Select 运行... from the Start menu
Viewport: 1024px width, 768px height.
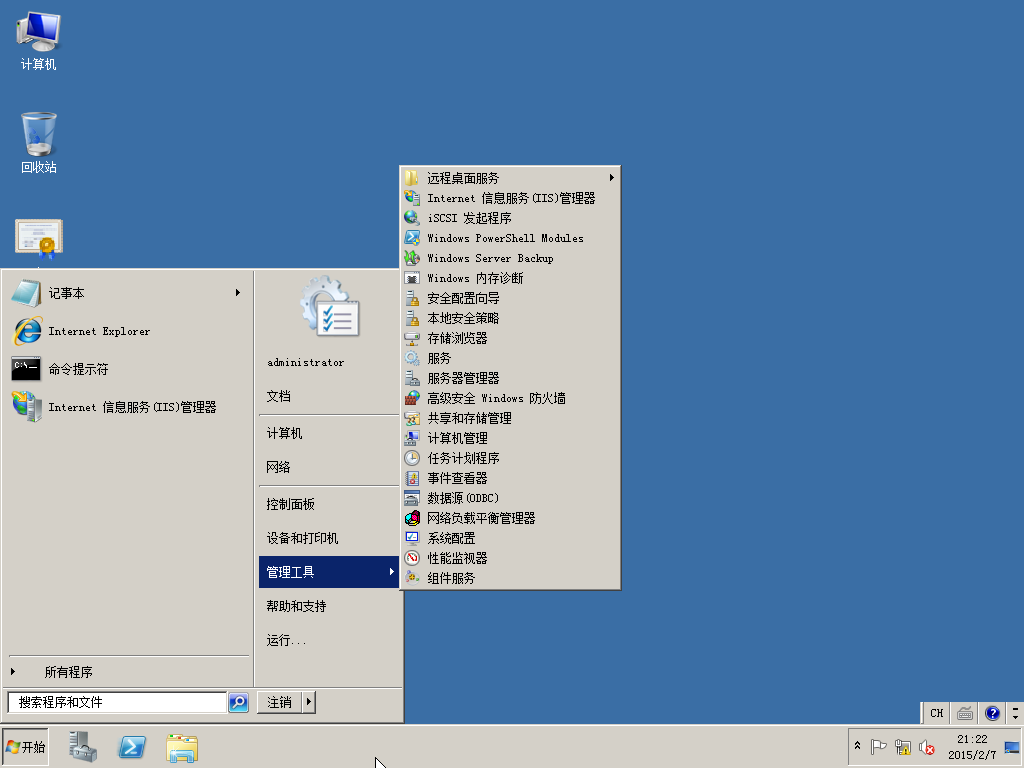click(286, 640)
